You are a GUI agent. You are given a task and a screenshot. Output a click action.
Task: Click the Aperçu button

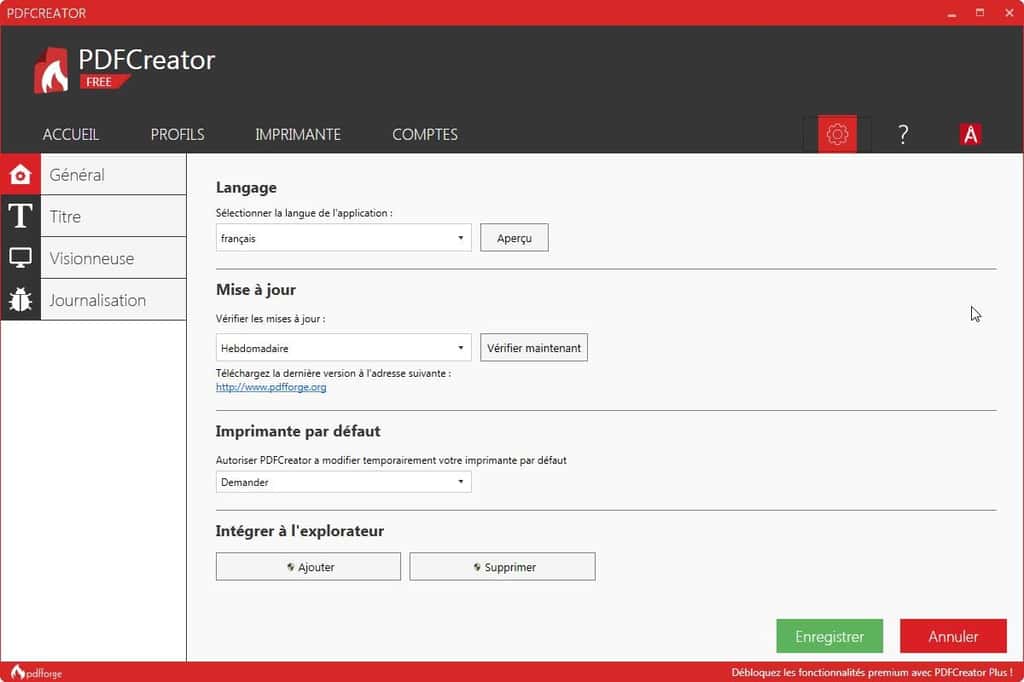(x=514, y=237)
